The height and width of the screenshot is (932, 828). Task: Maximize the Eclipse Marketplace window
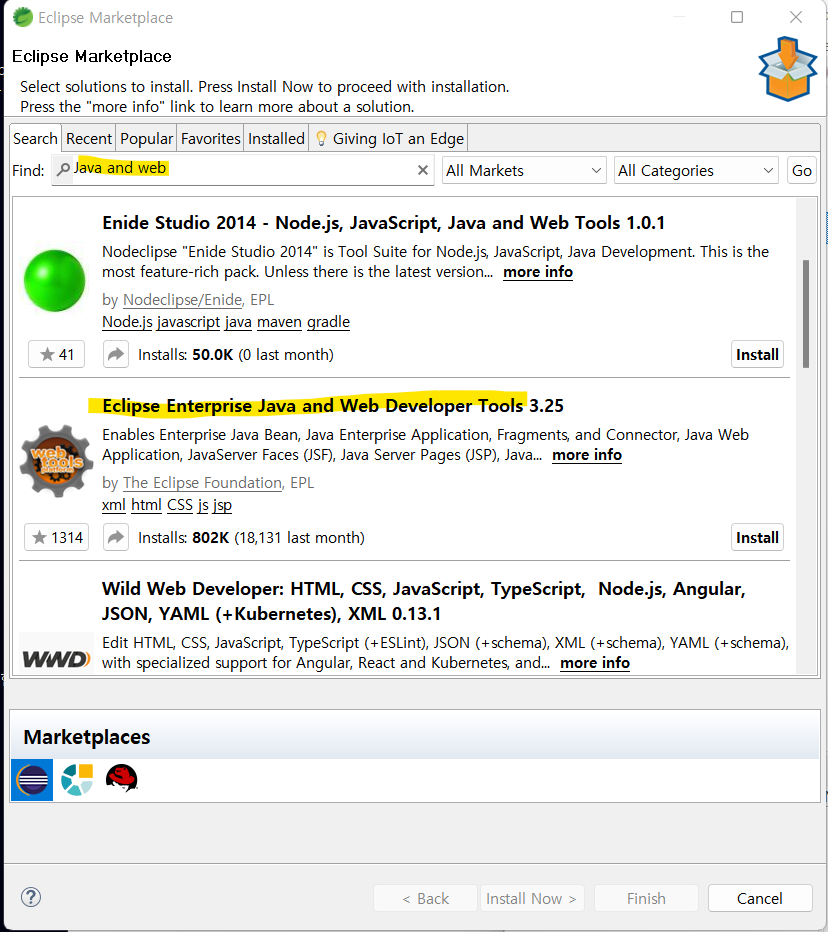pyautogui.click(x=737, y=17)
